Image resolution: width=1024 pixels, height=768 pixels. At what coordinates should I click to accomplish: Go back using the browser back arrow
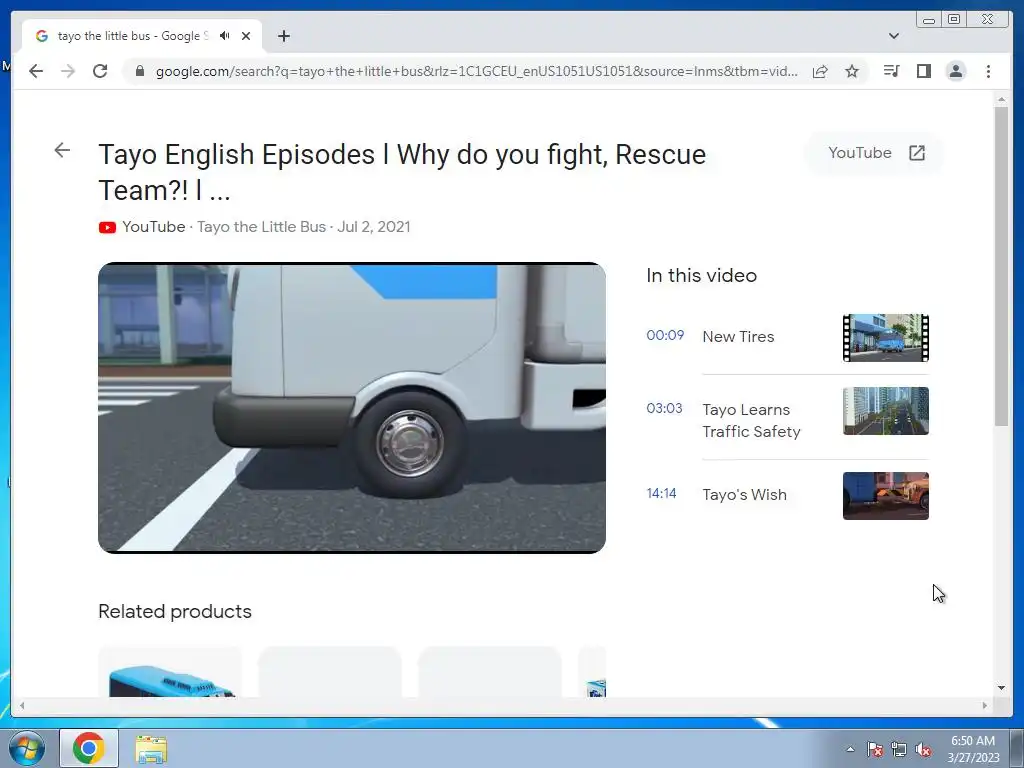click(x=36, y=71)
